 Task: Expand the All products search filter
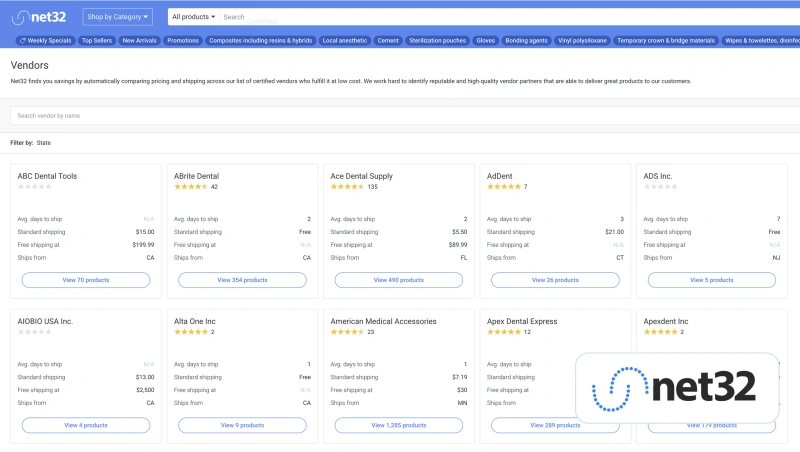(192, 17)
